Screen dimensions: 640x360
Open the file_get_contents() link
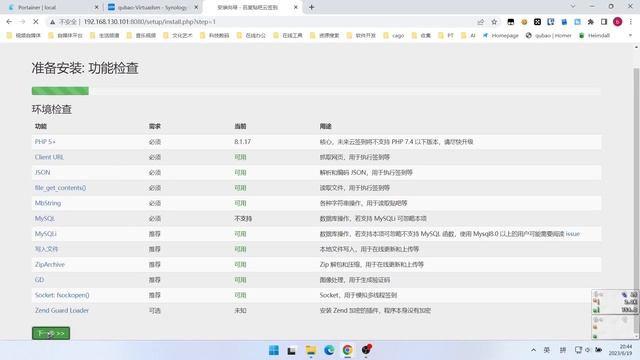click(60, 188)
